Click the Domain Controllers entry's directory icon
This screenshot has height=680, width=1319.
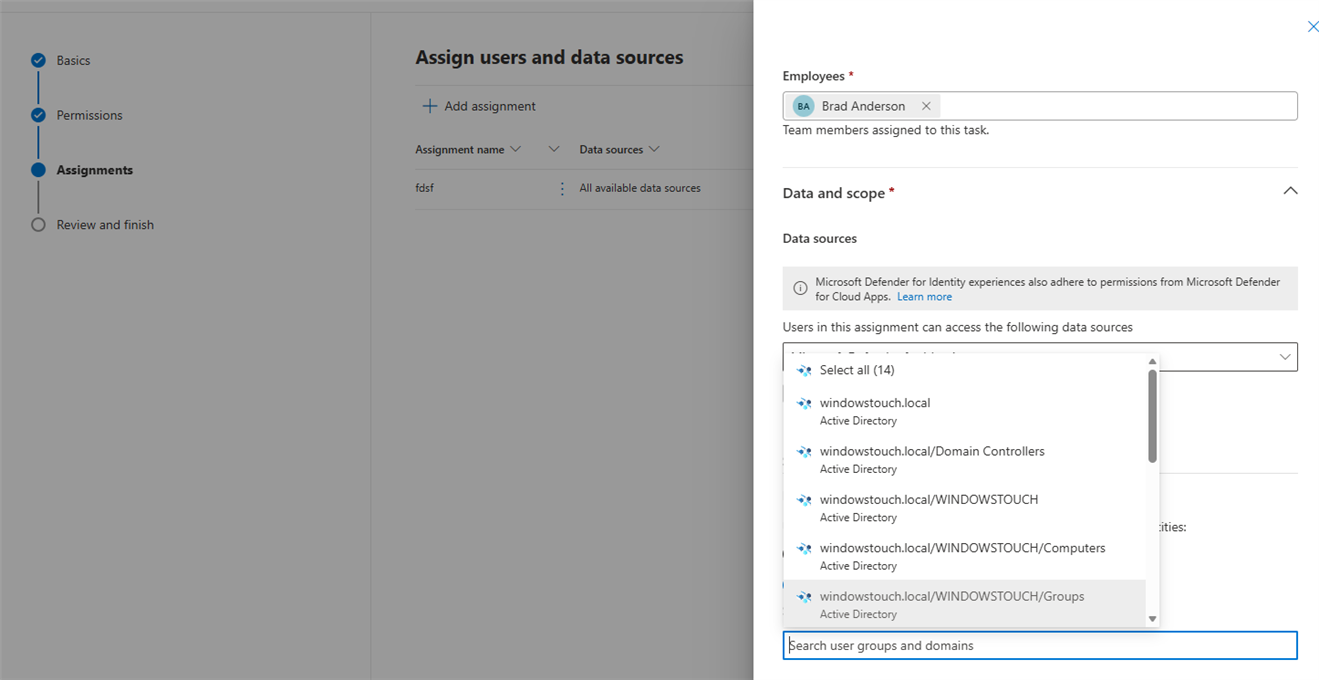(804, 452)
